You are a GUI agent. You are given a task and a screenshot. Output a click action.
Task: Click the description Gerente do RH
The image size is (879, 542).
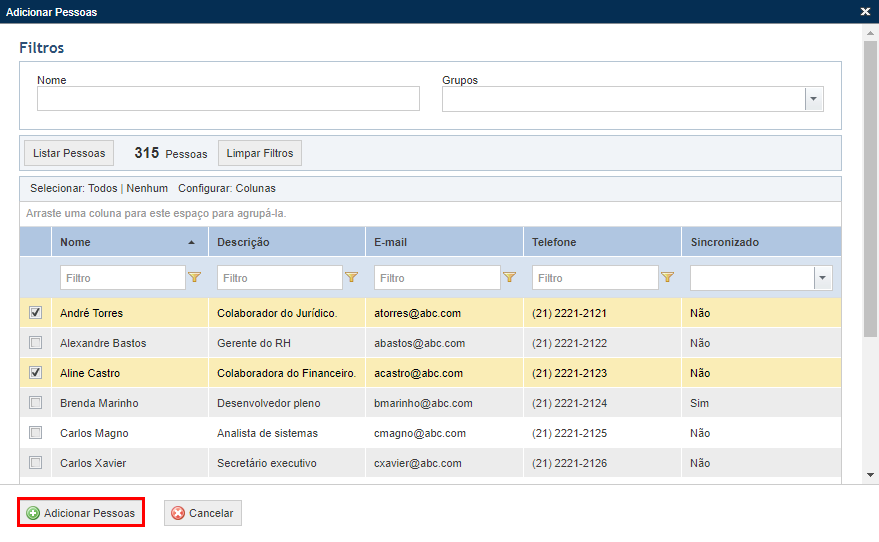(254, 343)
